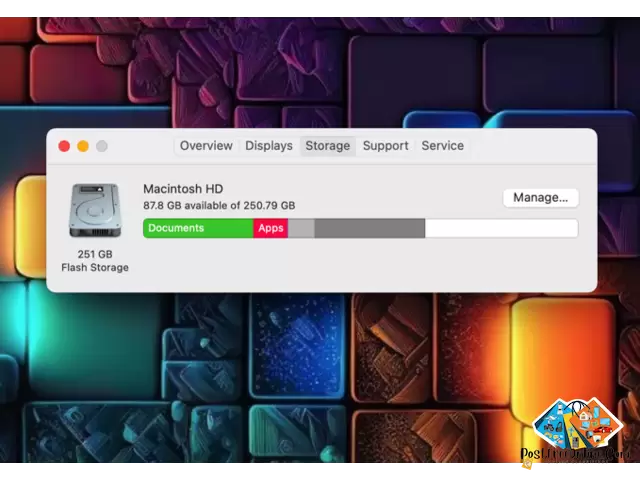Click the dark gray storage bar segment
The width and height of the screenshot is (640, 480).
pos(370,228)
